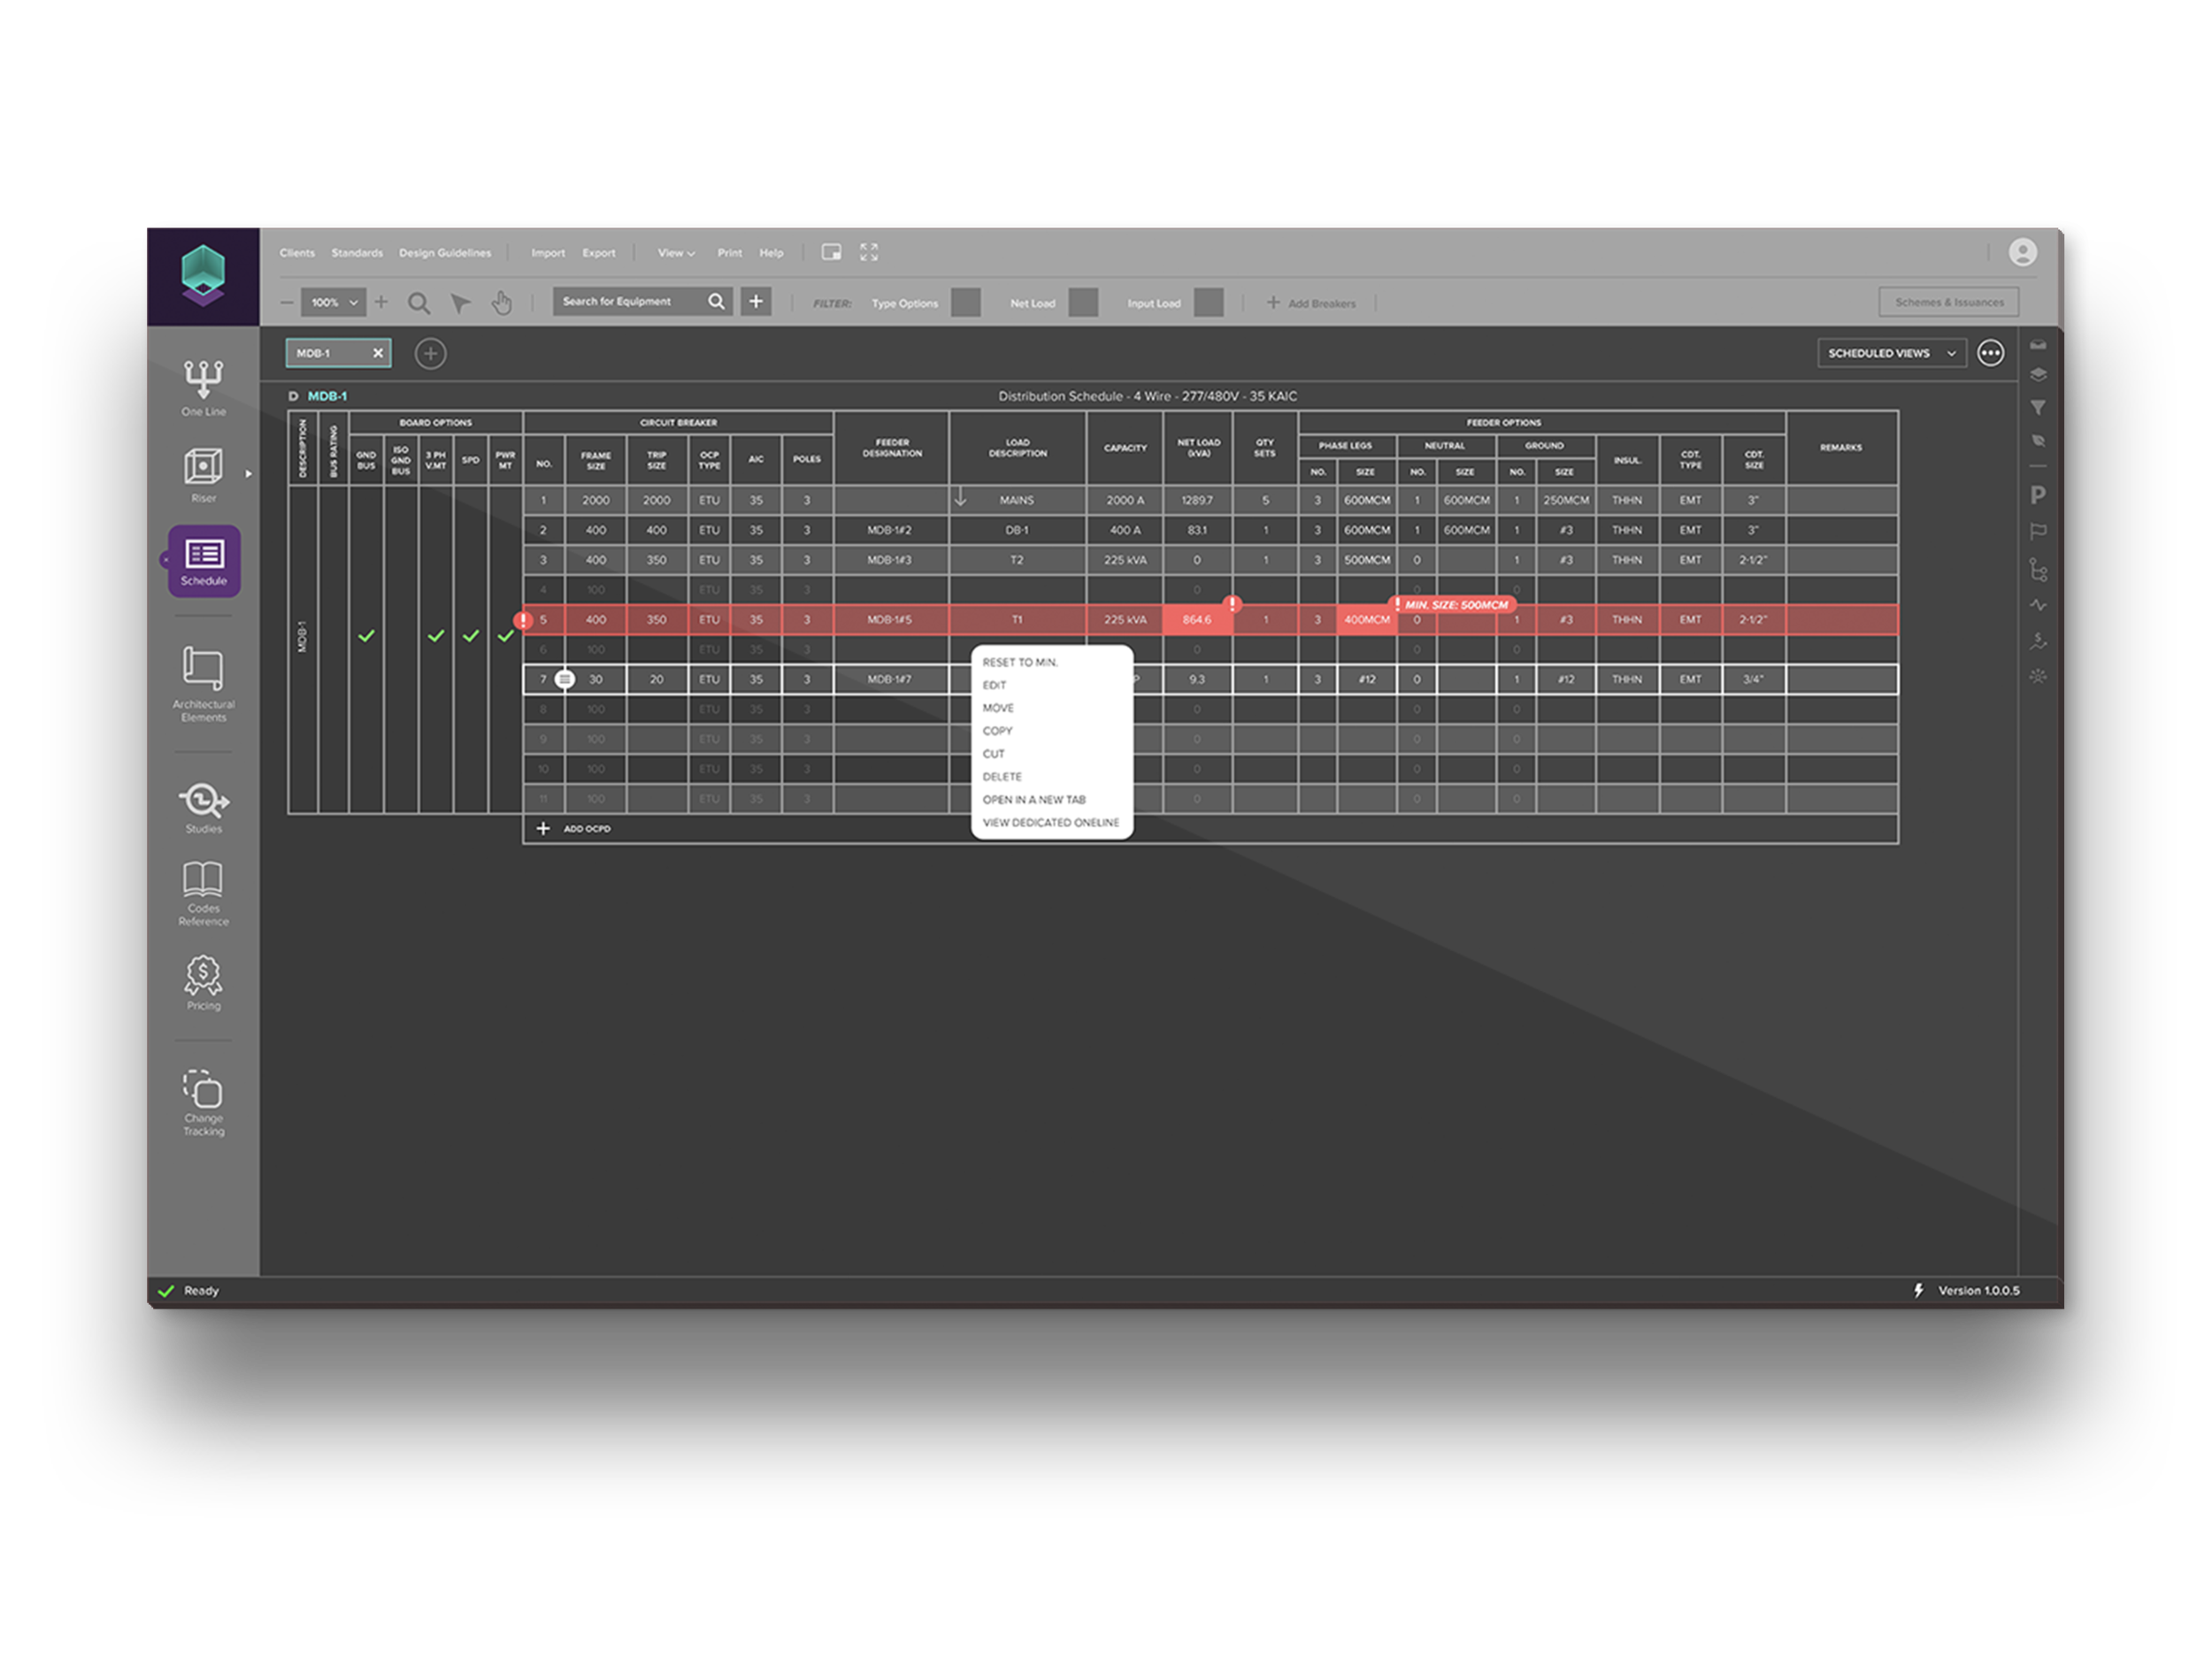This screenshot has height=1658, width=2212.
Task: Select the hand pan tool
Action: tap(501, 302)
